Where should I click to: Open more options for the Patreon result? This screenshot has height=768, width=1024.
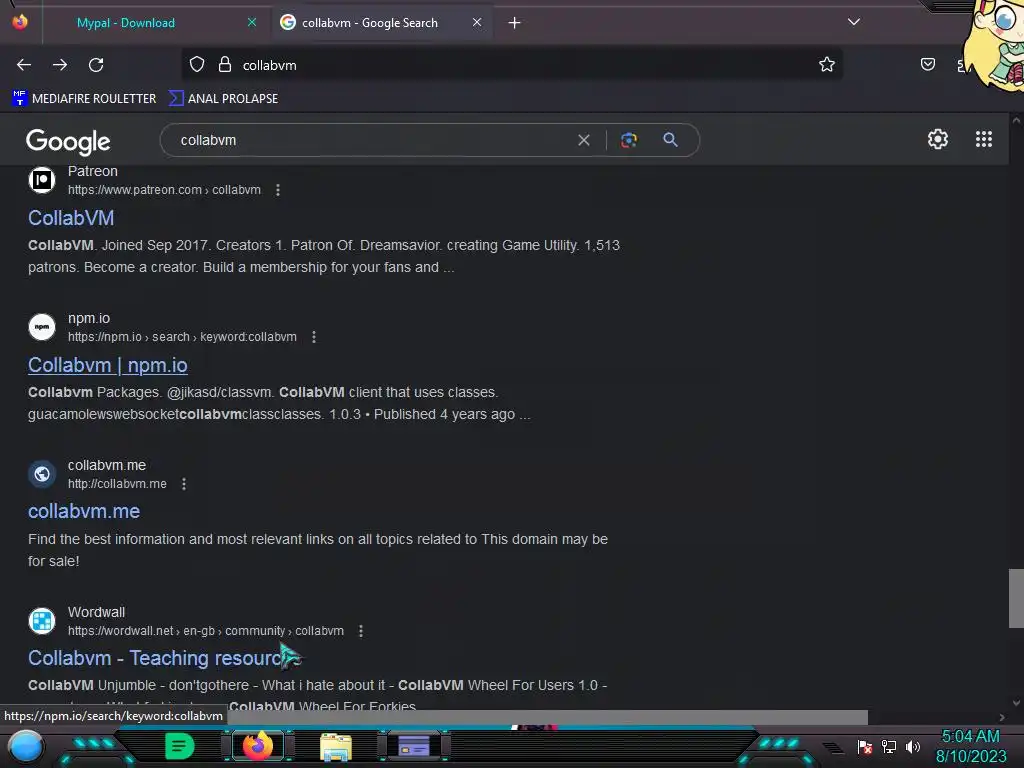coord(278,190)
